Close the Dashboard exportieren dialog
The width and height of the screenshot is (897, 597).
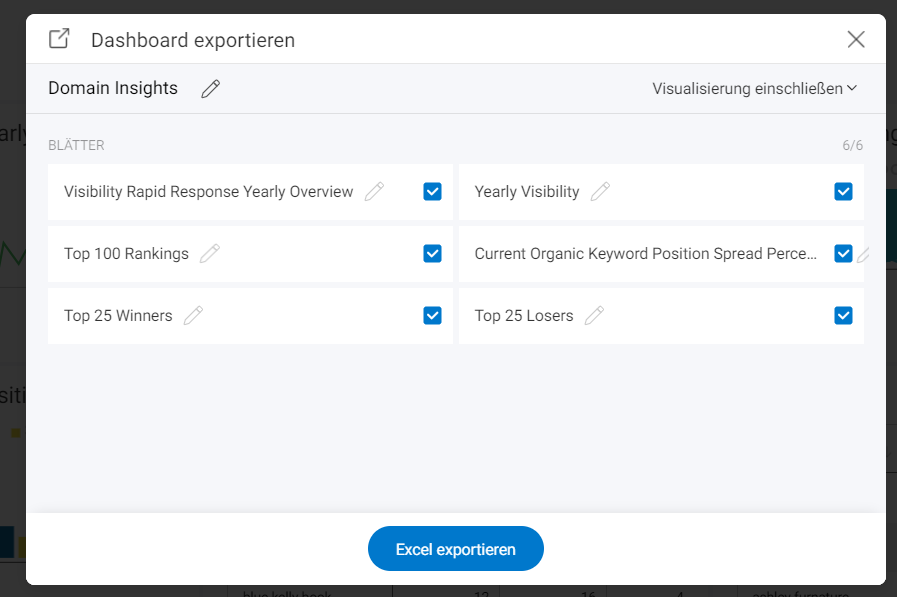tap(856, 39)
